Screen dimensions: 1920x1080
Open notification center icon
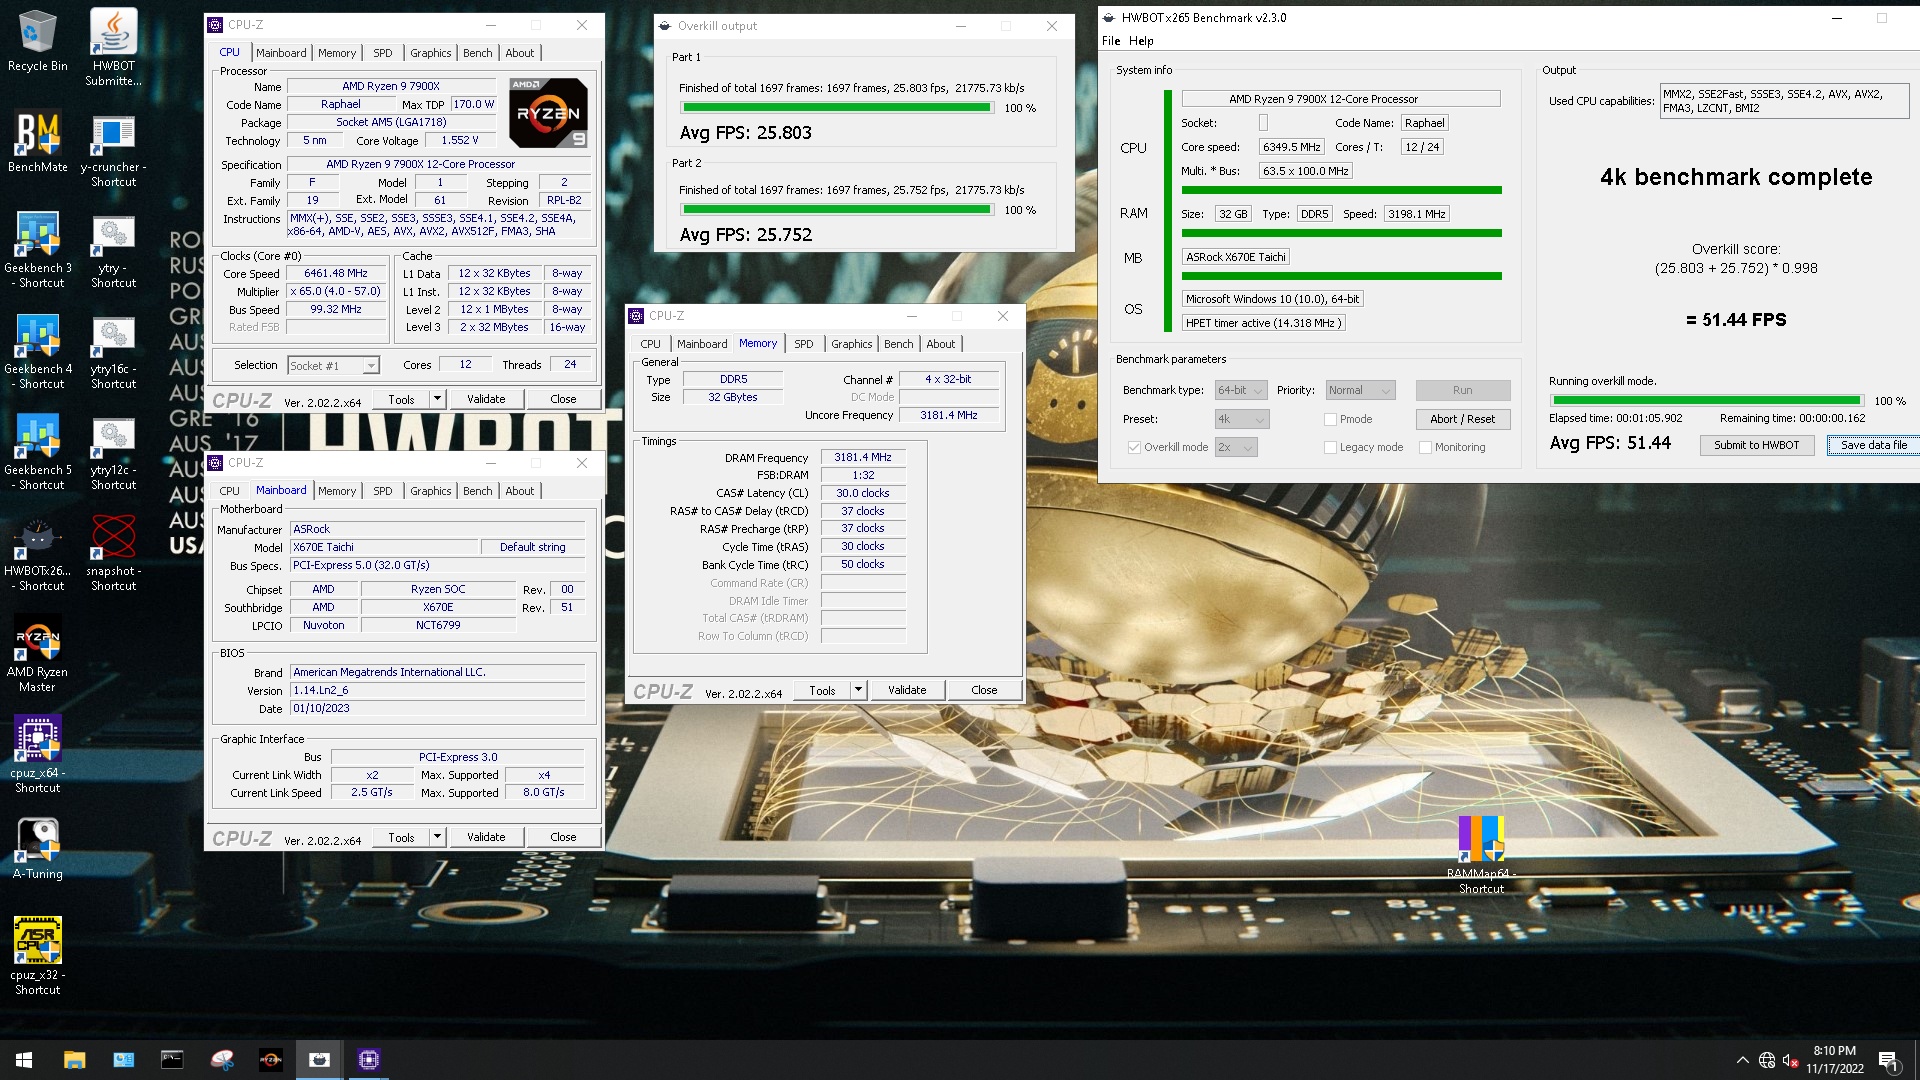(1889, 1060)
